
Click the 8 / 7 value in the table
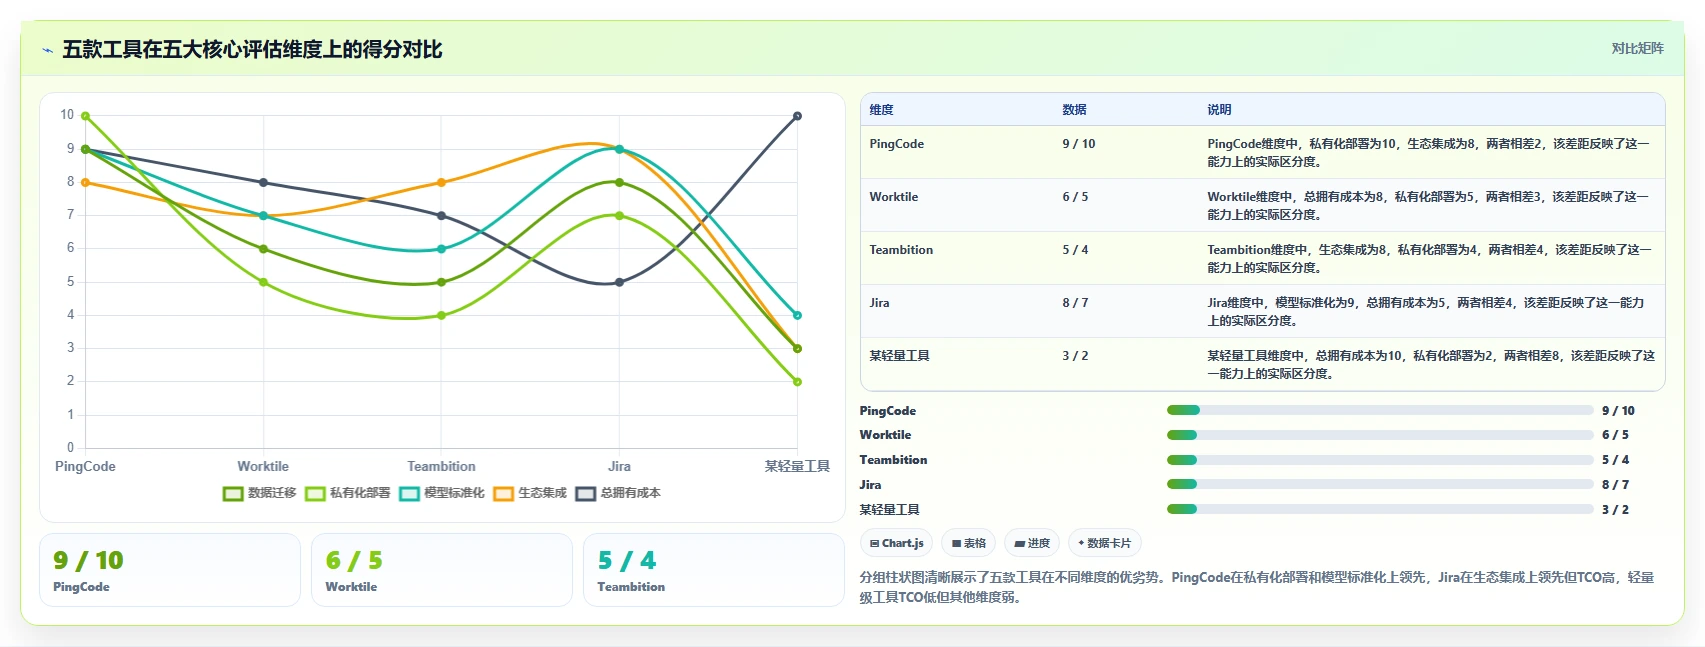click(1075, 303)
